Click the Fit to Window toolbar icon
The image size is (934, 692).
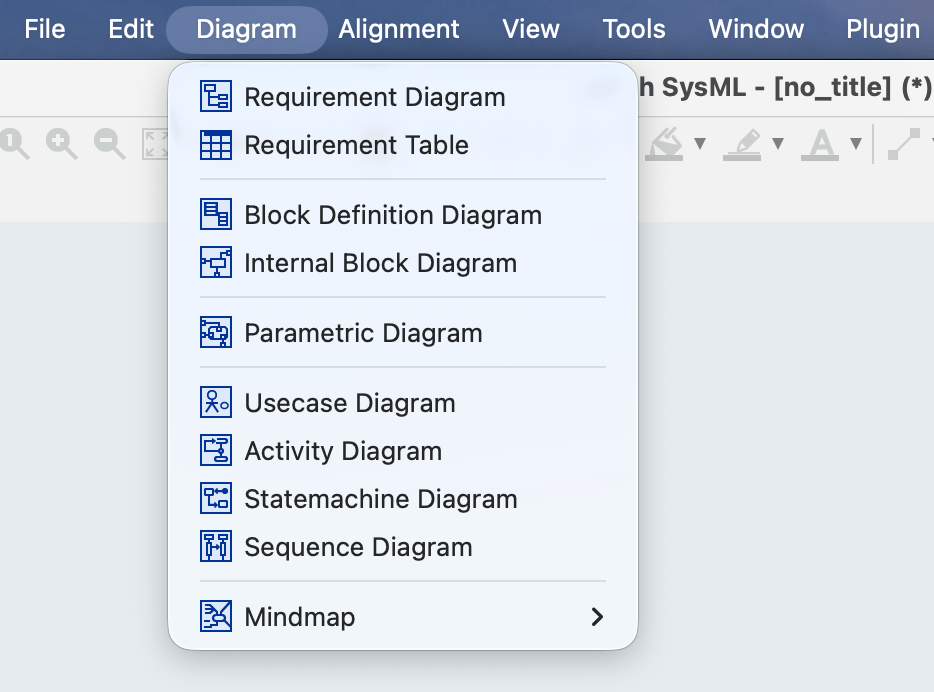[155, 141]
